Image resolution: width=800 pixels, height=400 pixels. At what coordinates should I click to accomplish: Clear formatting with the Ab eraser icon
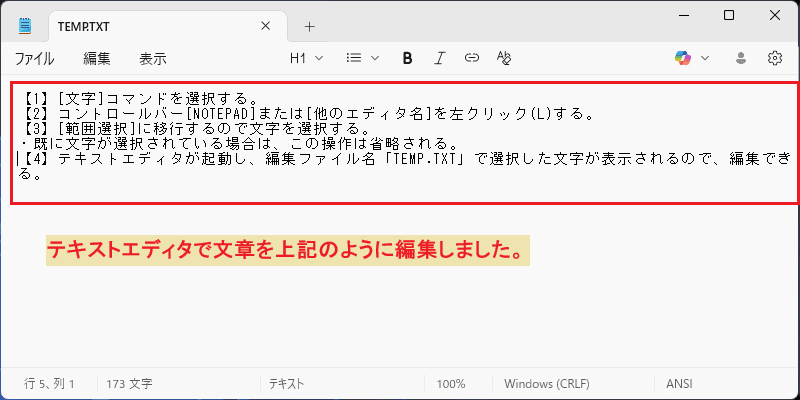click(504, 58)
